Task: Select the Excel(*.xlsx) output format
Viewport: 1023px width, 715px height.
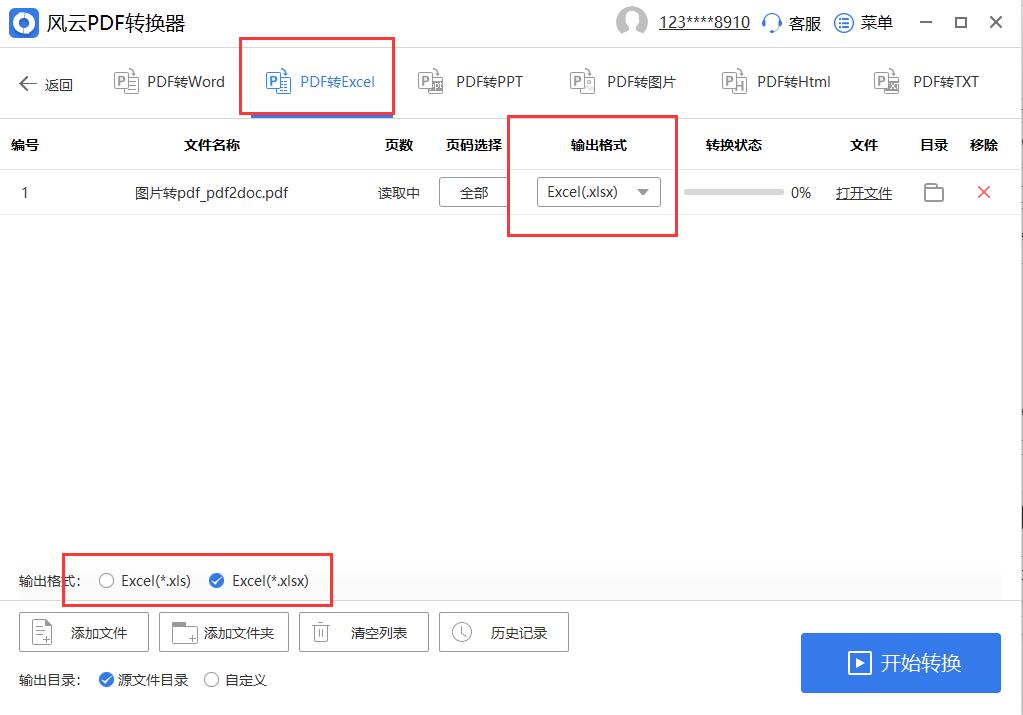Action: pyautogui.click(x=217, y=580)
